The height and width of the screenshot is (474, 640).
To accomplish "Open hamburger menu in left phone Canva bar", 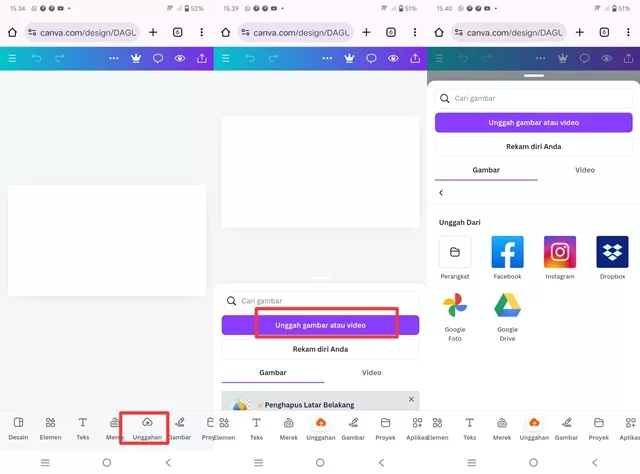I will 12,58.
